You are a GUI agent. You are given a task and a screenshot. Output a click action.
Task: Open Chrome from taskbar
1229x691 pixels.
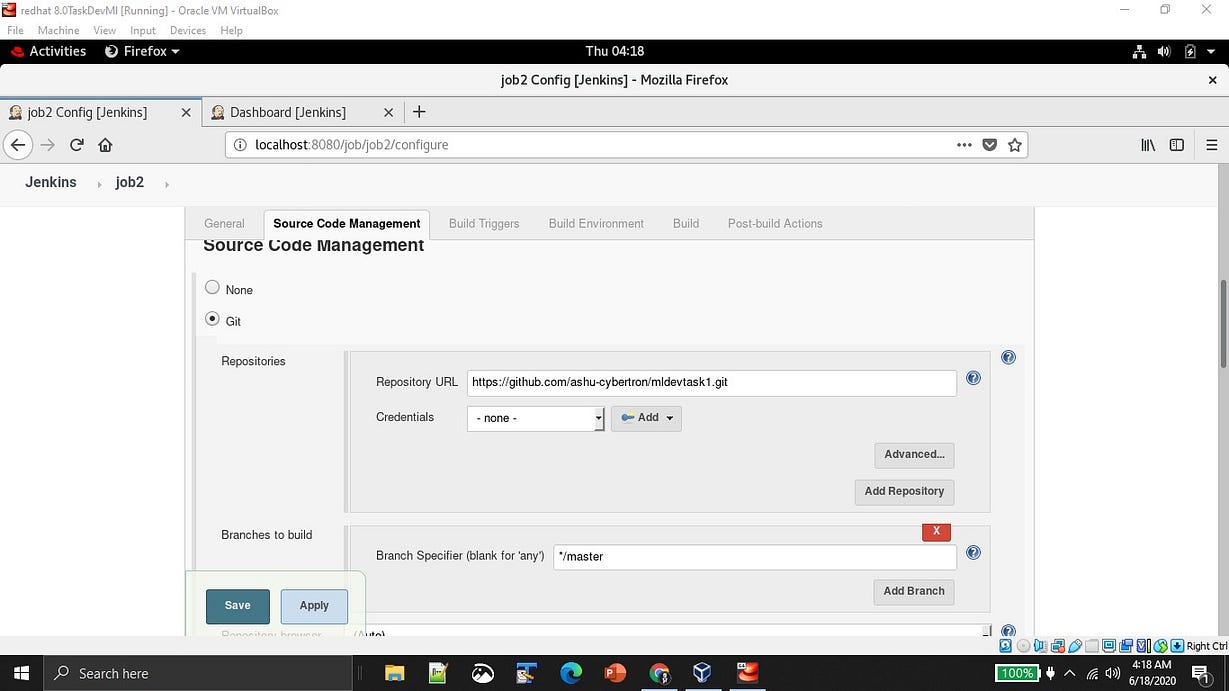click(x=659, y=673)
